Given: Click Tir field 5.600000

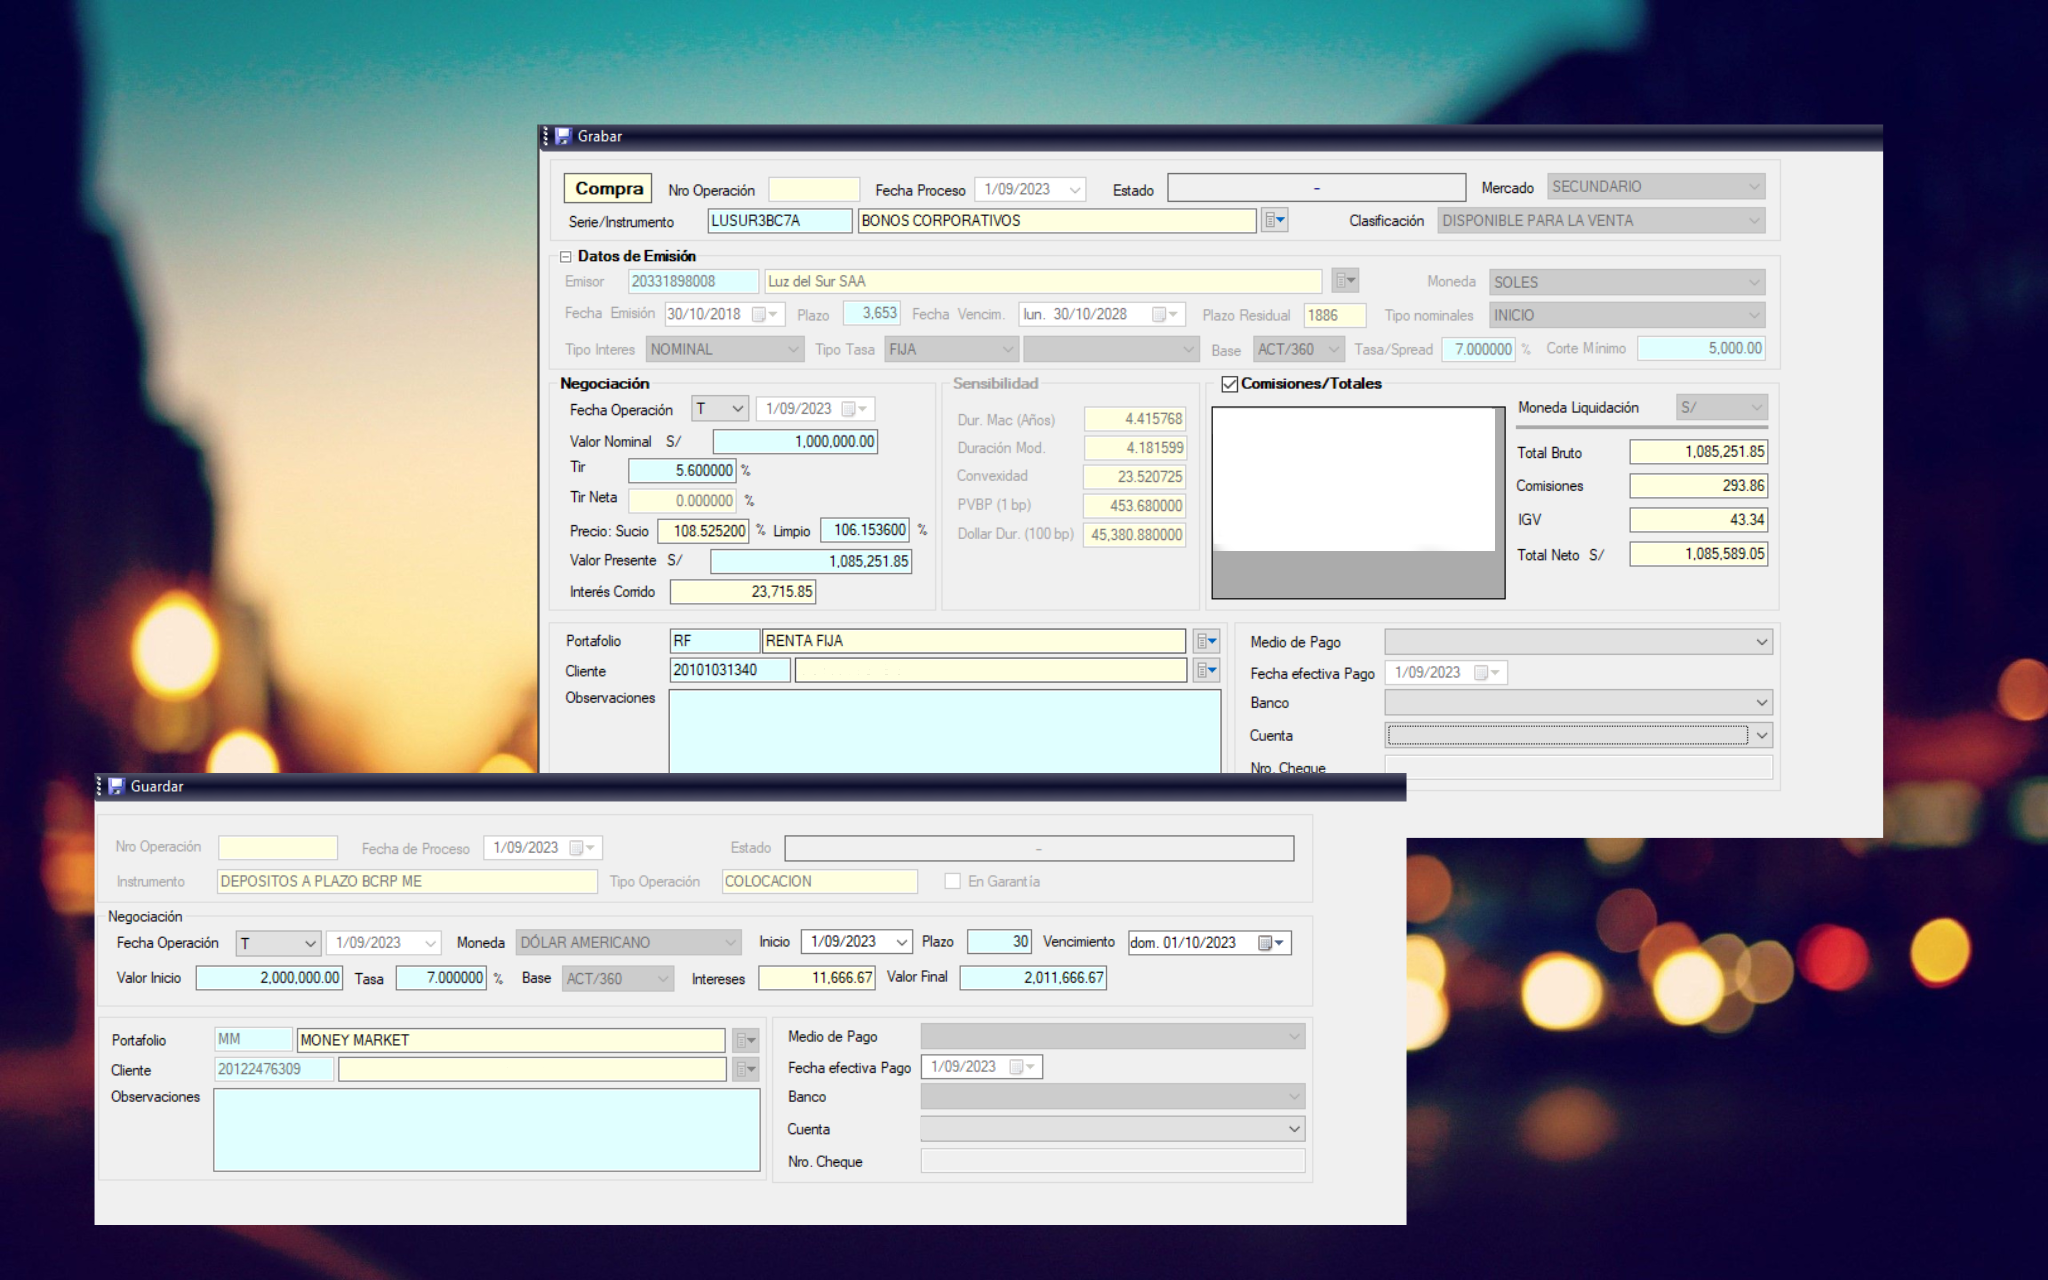Looking at the screenshot, I should tap(682, 470).
